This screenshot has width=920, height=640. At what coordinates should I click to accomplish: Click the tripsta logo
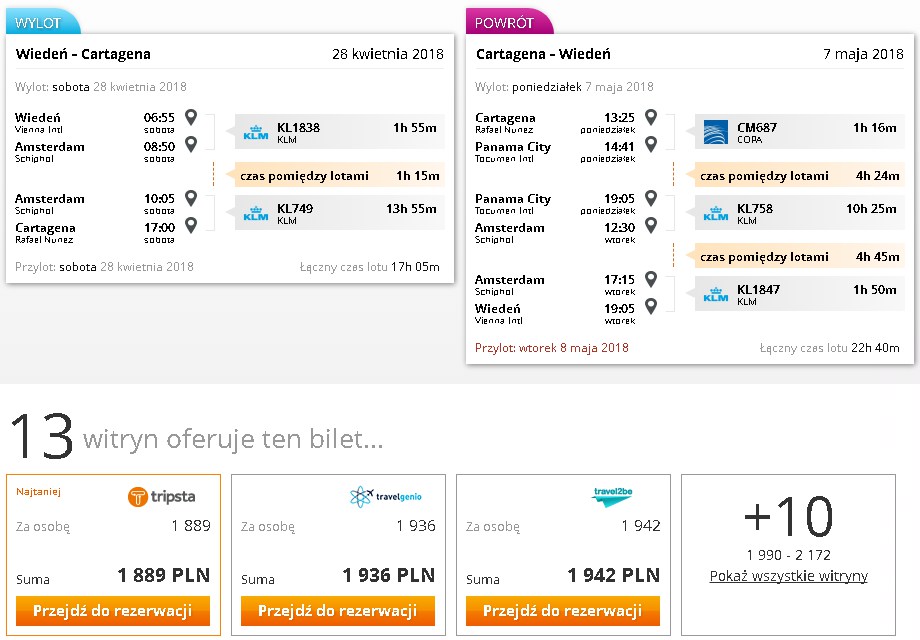pyautogui.click(x=161, y=497)
